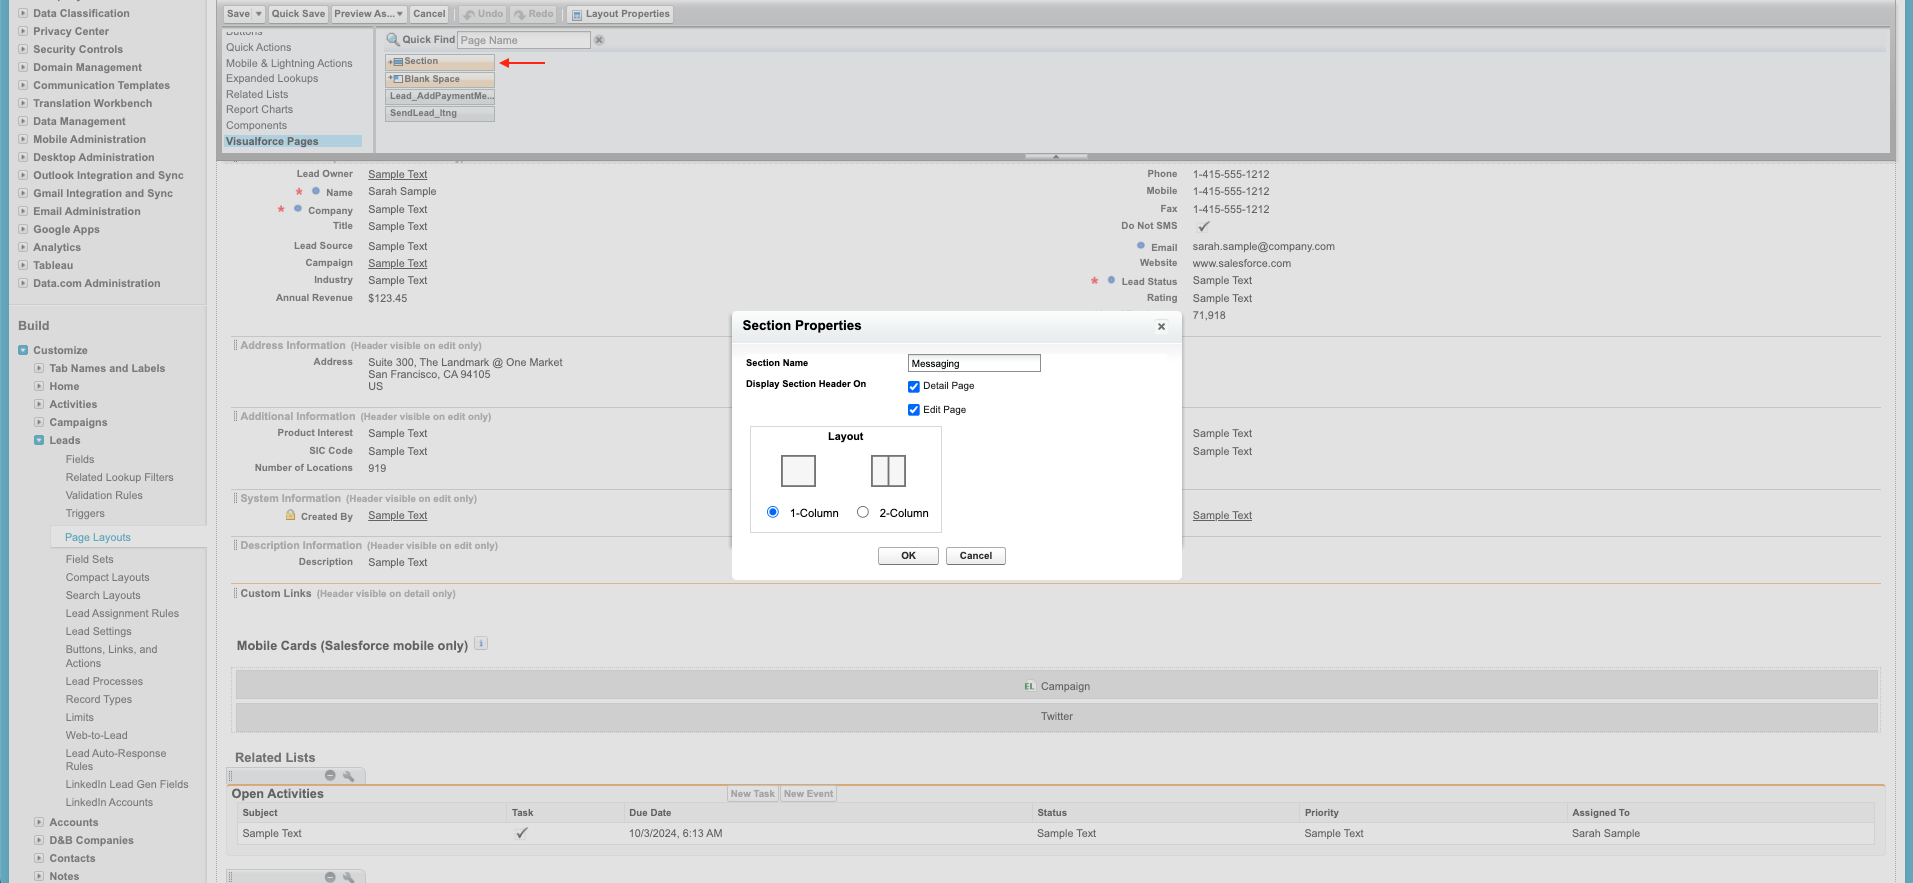
Task: Open the Save dropdown arrow
Action: [x=259, y=14]
